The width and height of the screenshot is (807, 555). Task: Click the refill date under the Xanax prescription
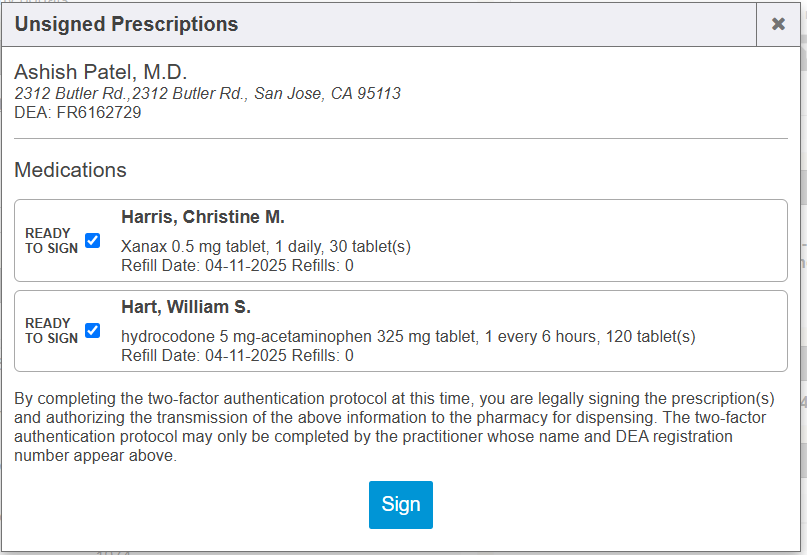237,266
